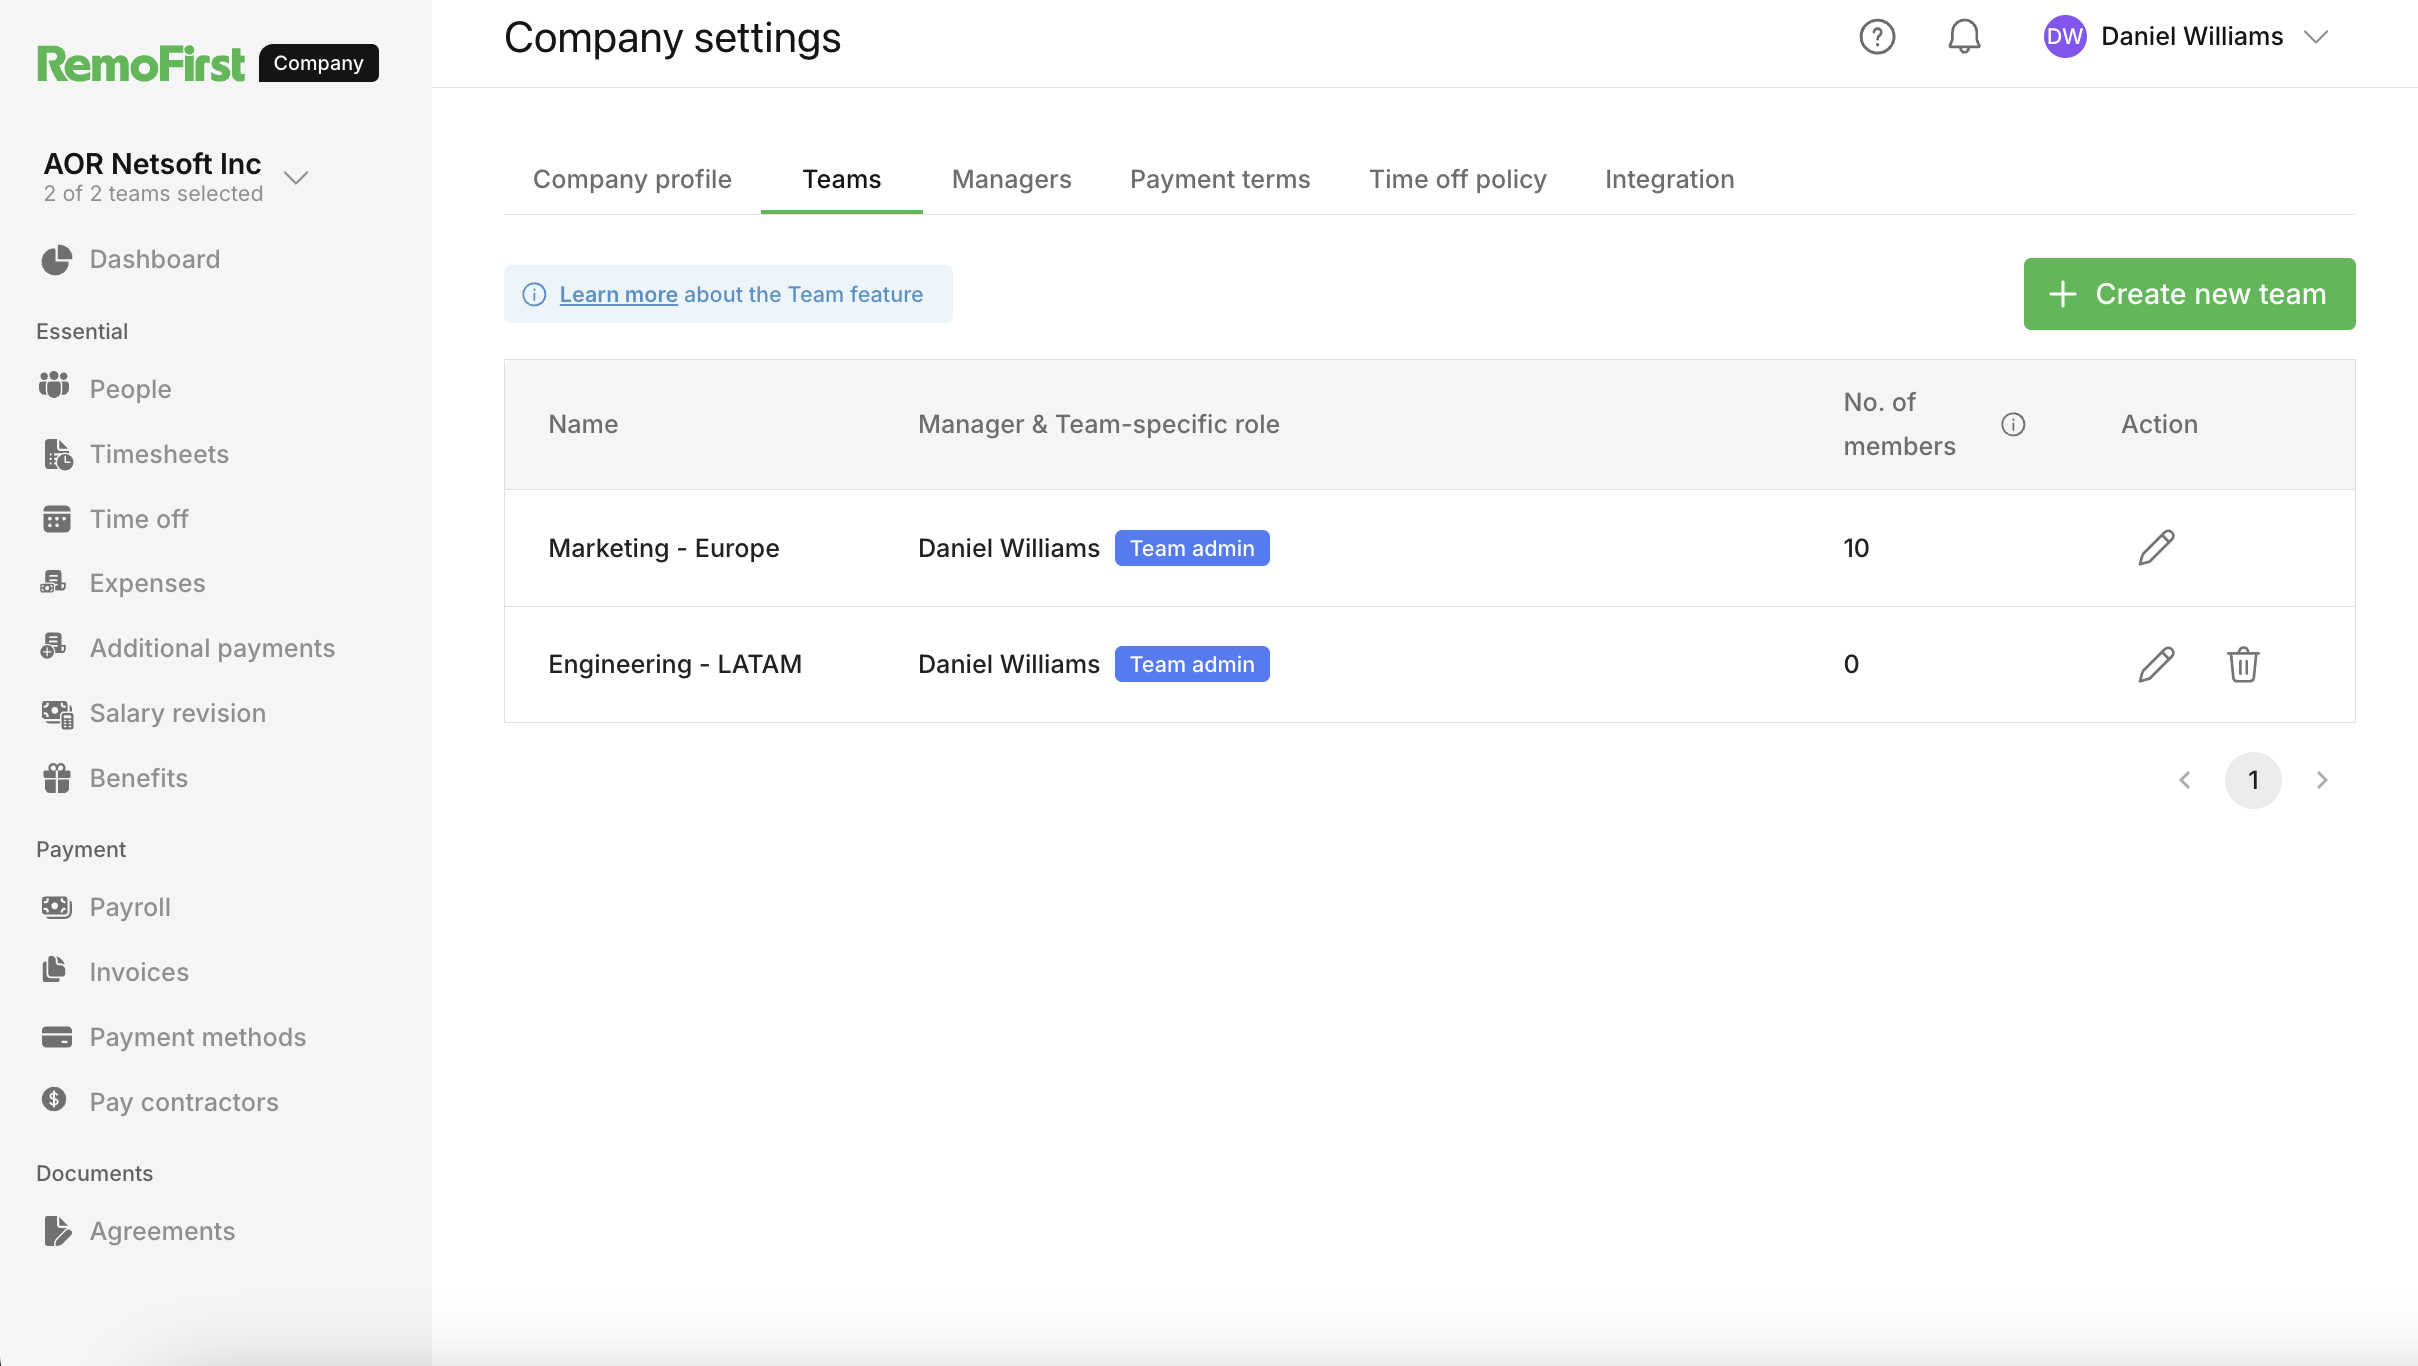This screenshot has width=2418, height=1366.
Task: Click Team admin badge in Marketing row
Action: (1192, 548)
